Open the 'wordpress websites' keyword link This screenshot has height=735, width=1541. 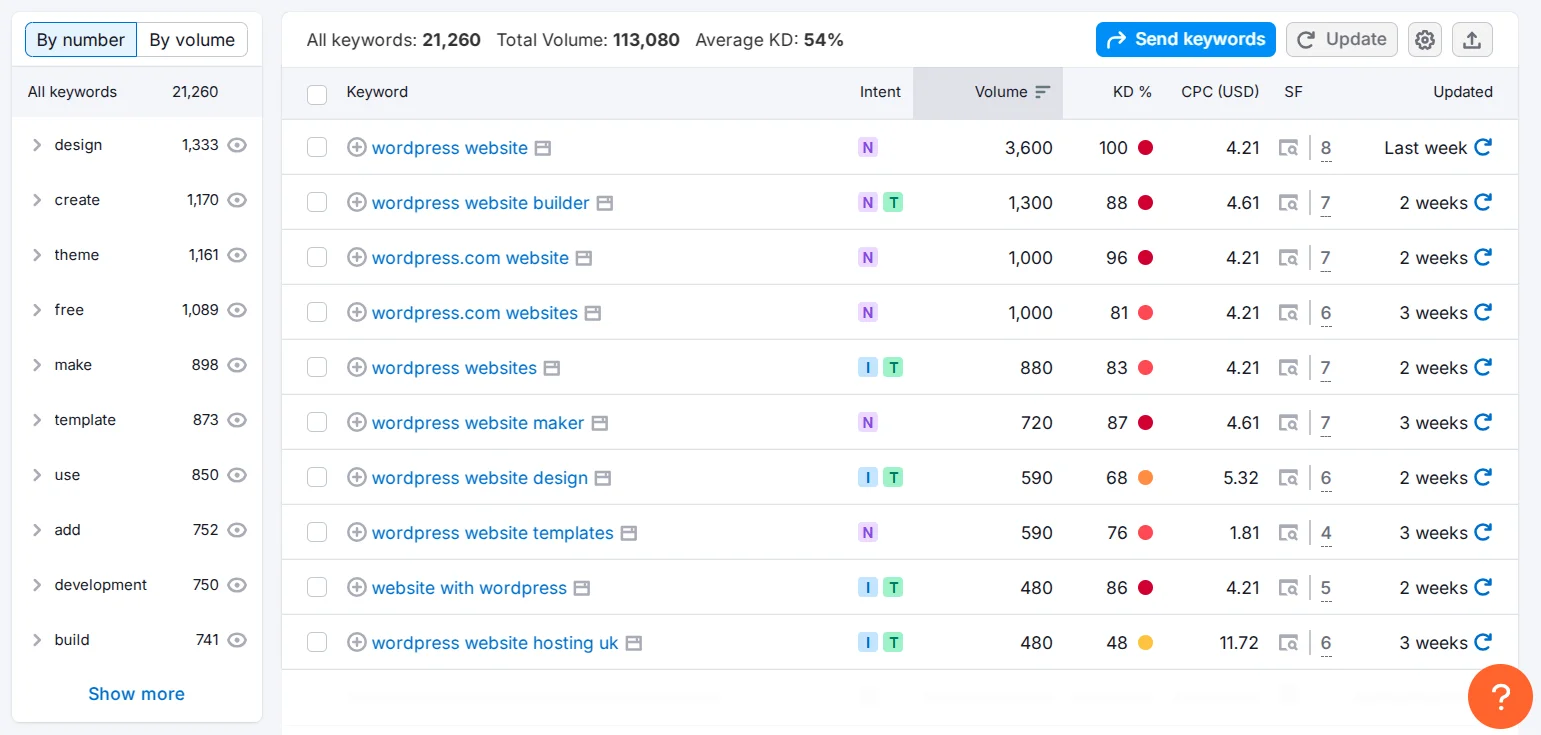coord(454,368)
